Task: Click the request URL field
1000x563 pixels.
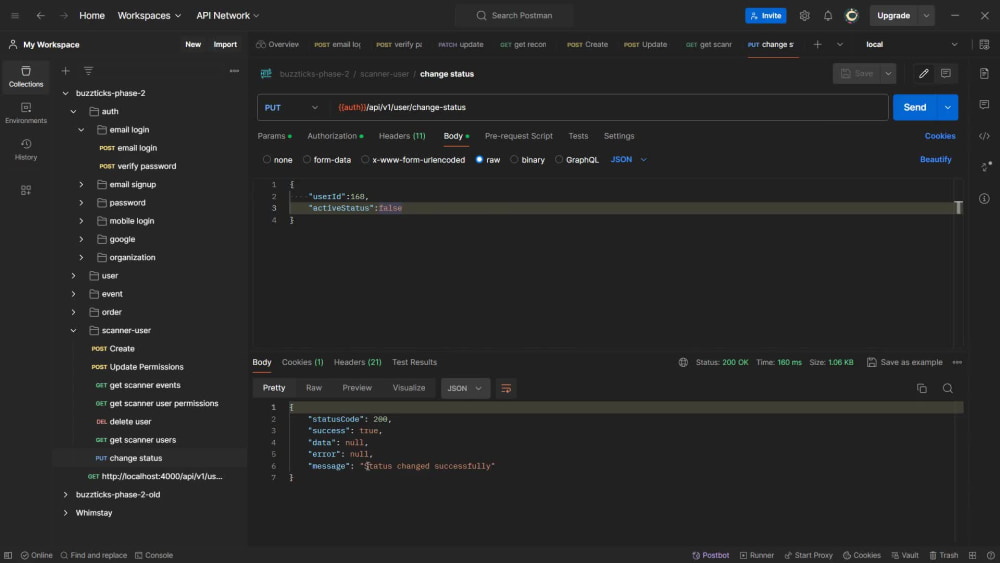Action: coord(609,107)
